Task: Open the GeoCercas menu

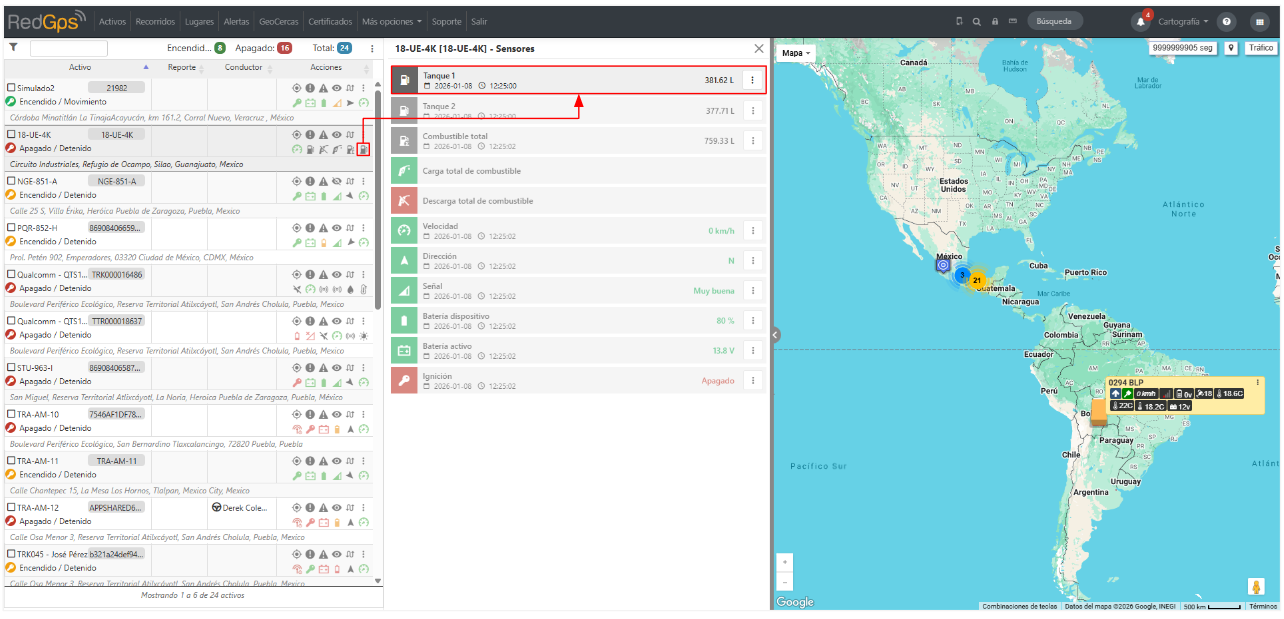Action: click(x=279, y=21)
